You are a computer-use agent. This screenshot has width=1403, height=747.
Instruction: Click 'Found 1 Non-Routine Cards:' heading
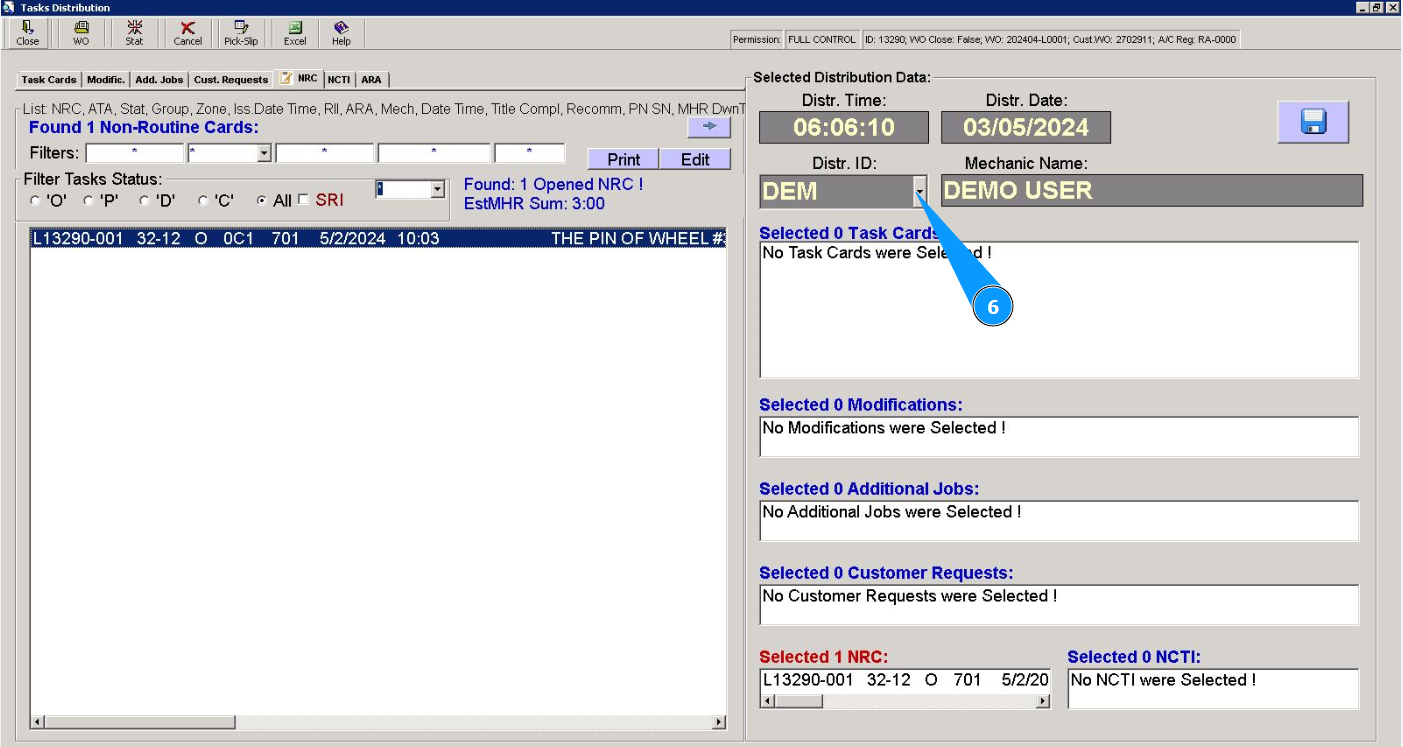(x=144, y=127)
